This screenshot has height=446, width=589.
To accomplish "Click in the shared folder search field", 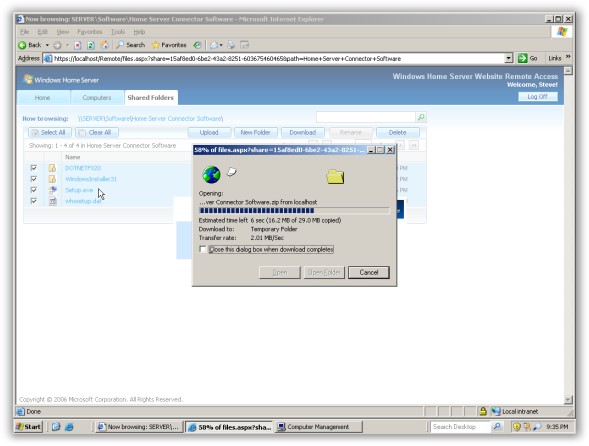I will click(366, 117).
